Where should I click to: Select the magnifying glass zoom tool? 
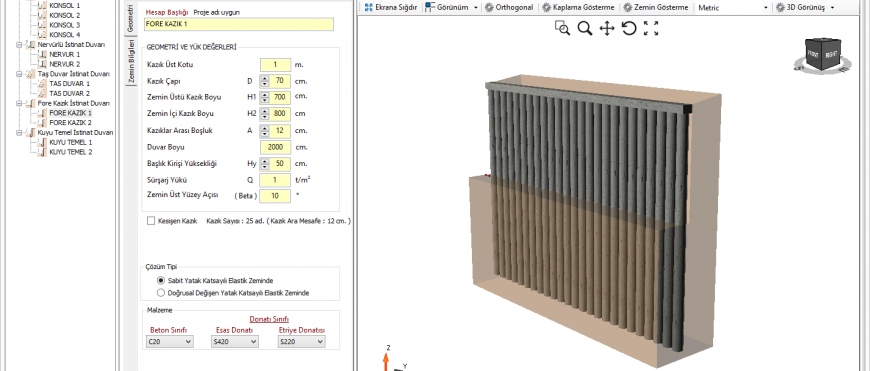[585, 28]
